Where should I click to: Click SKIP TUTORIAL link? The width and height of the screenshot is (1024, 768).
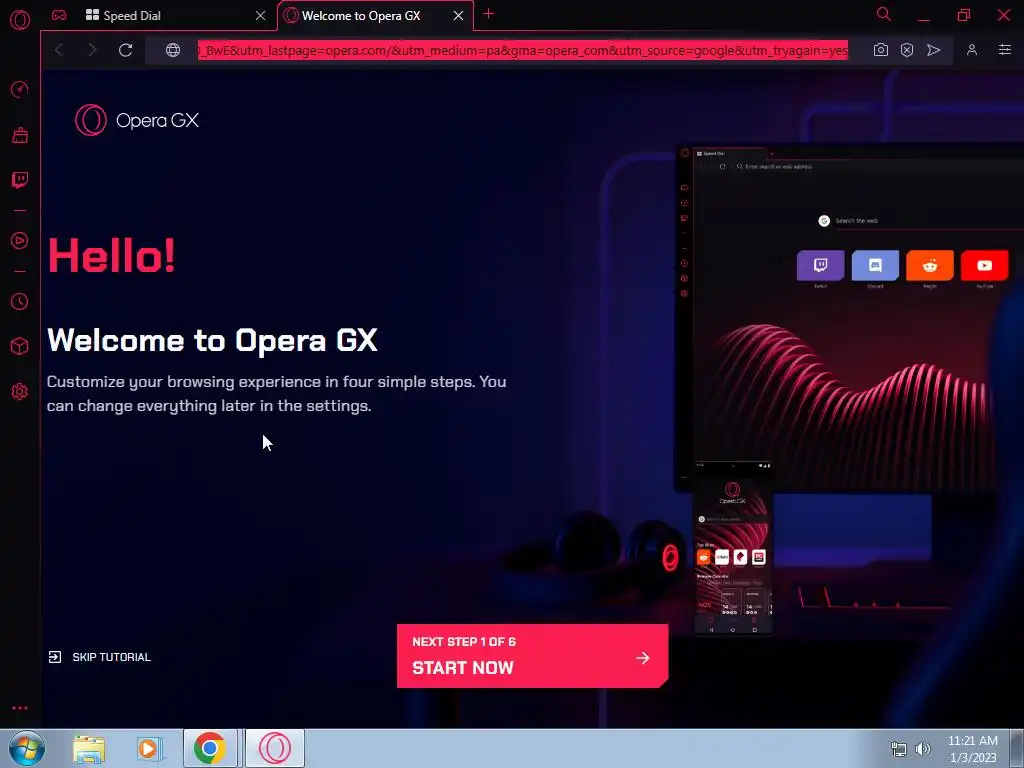(x=99, y=657)
